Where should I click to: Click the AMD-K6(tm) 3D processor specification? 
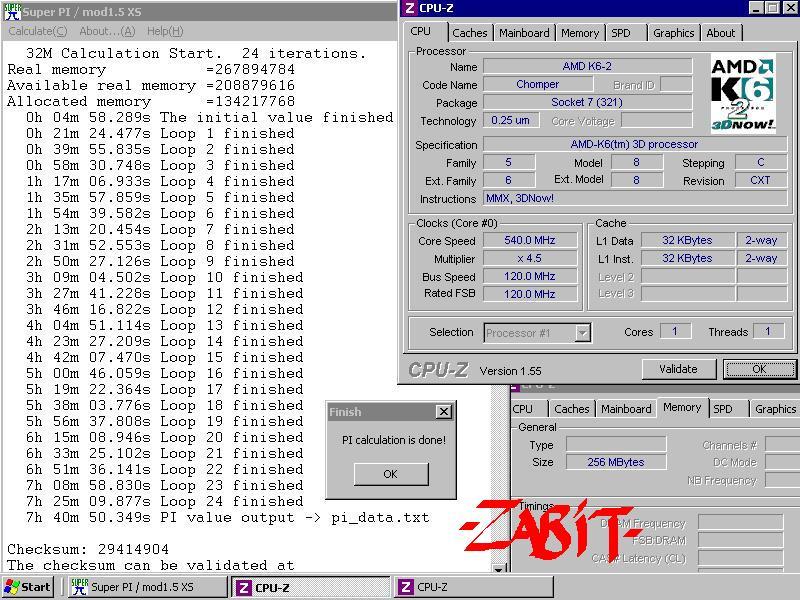tap(634, 144)
